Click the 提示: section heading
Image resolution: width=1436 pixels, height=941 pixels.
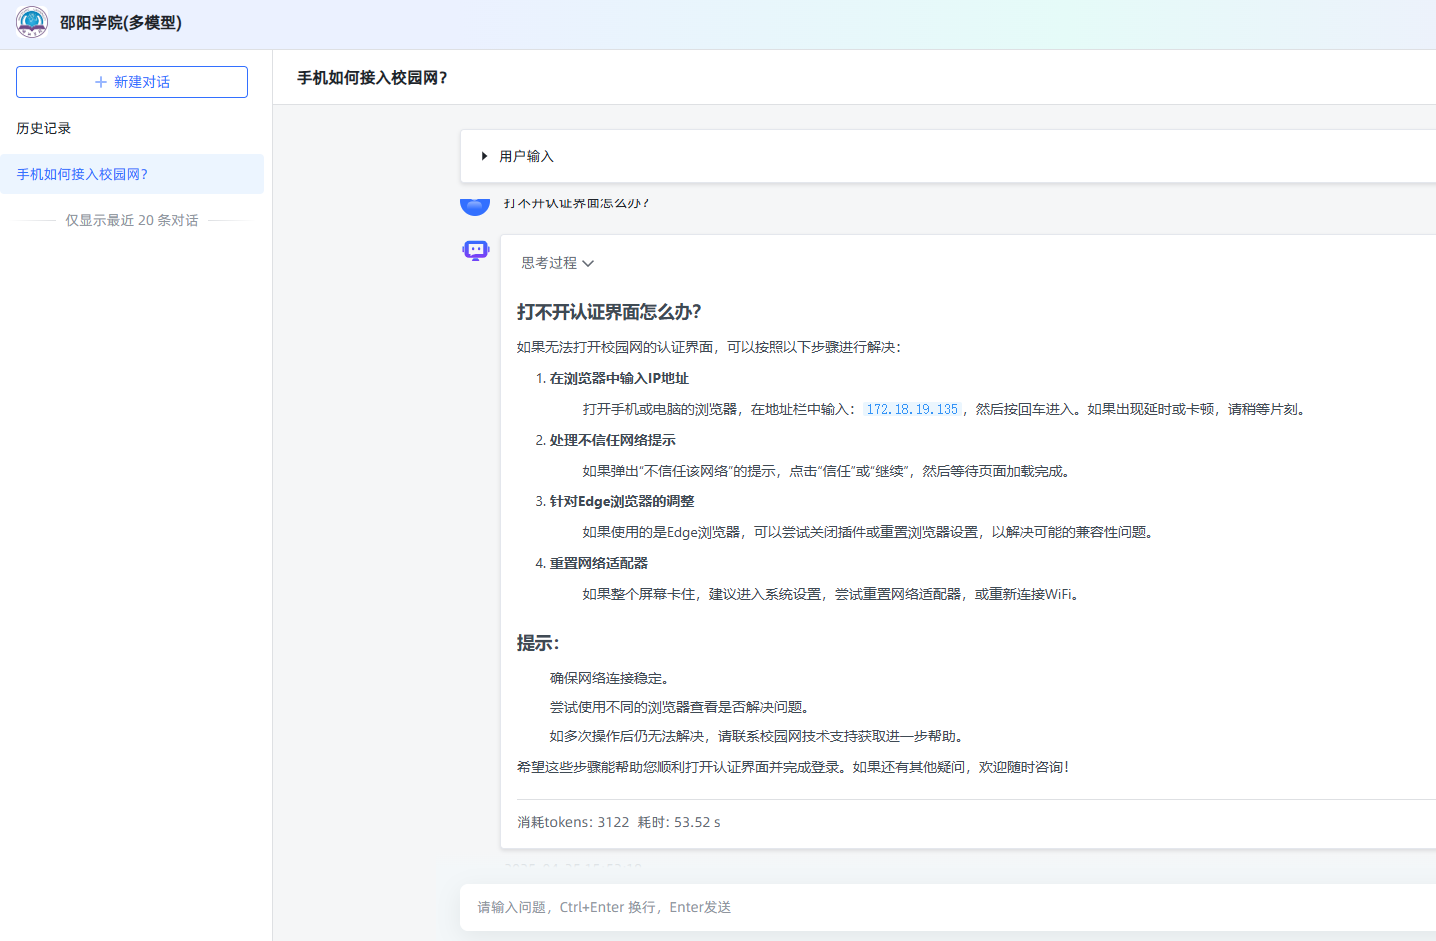[x=538, y=643]
